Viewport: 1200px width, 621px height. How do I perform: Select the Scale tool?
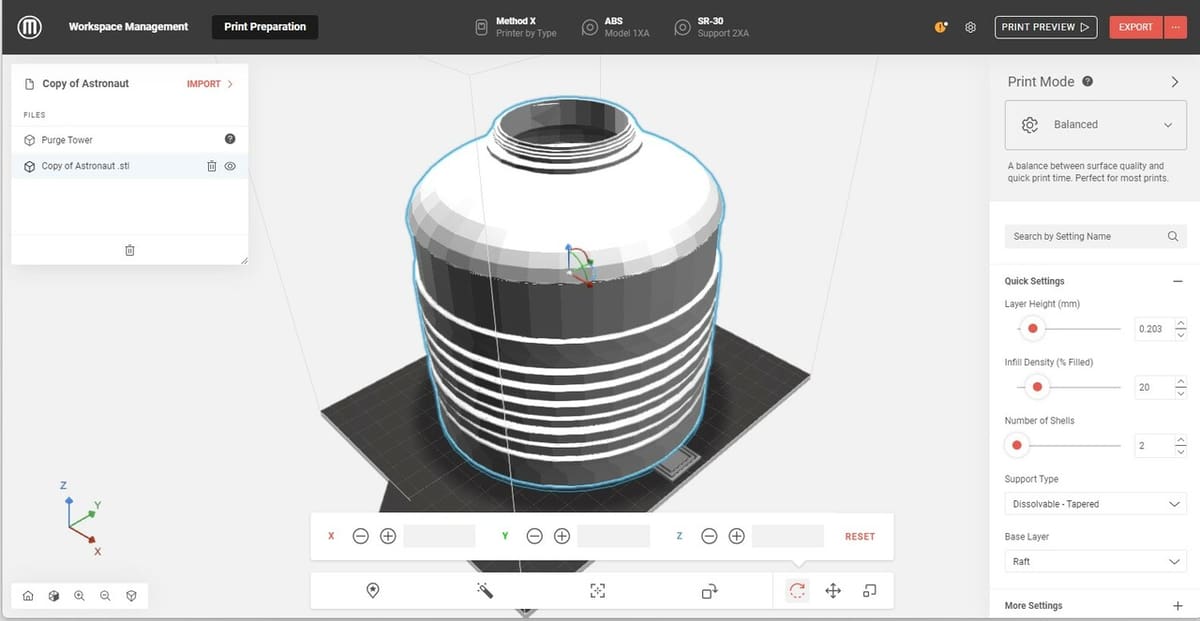pos(869,591)
